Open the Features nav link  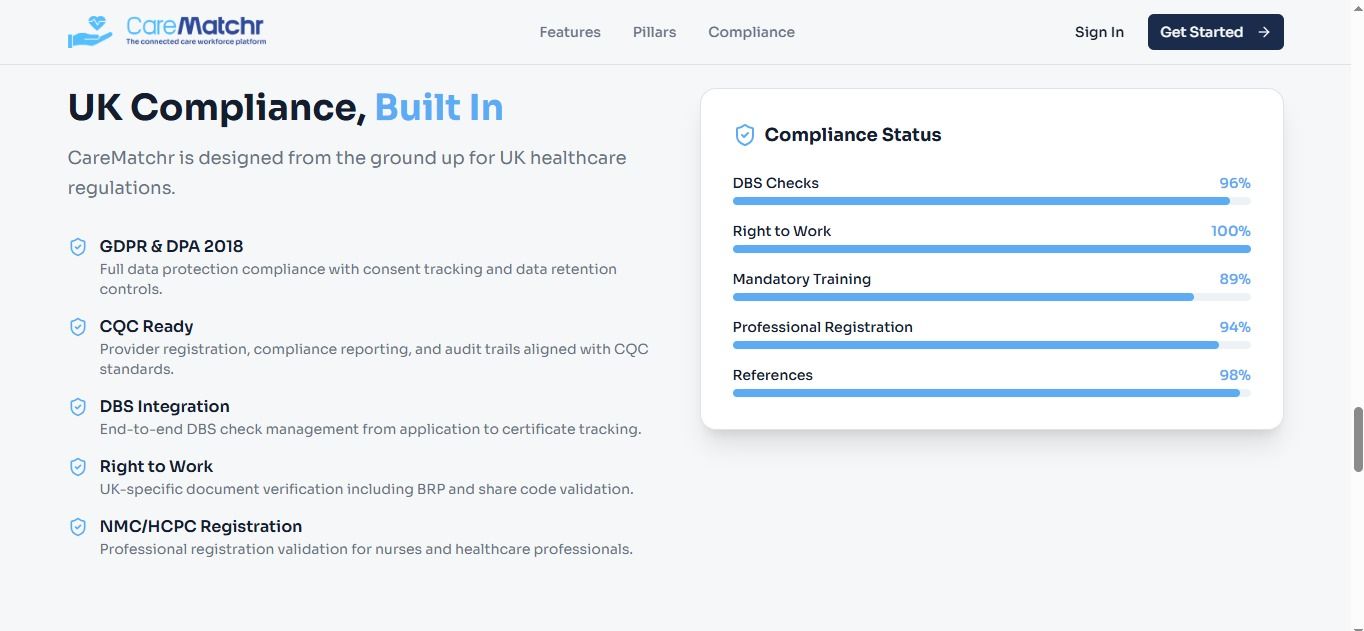(x=570, y=32)
